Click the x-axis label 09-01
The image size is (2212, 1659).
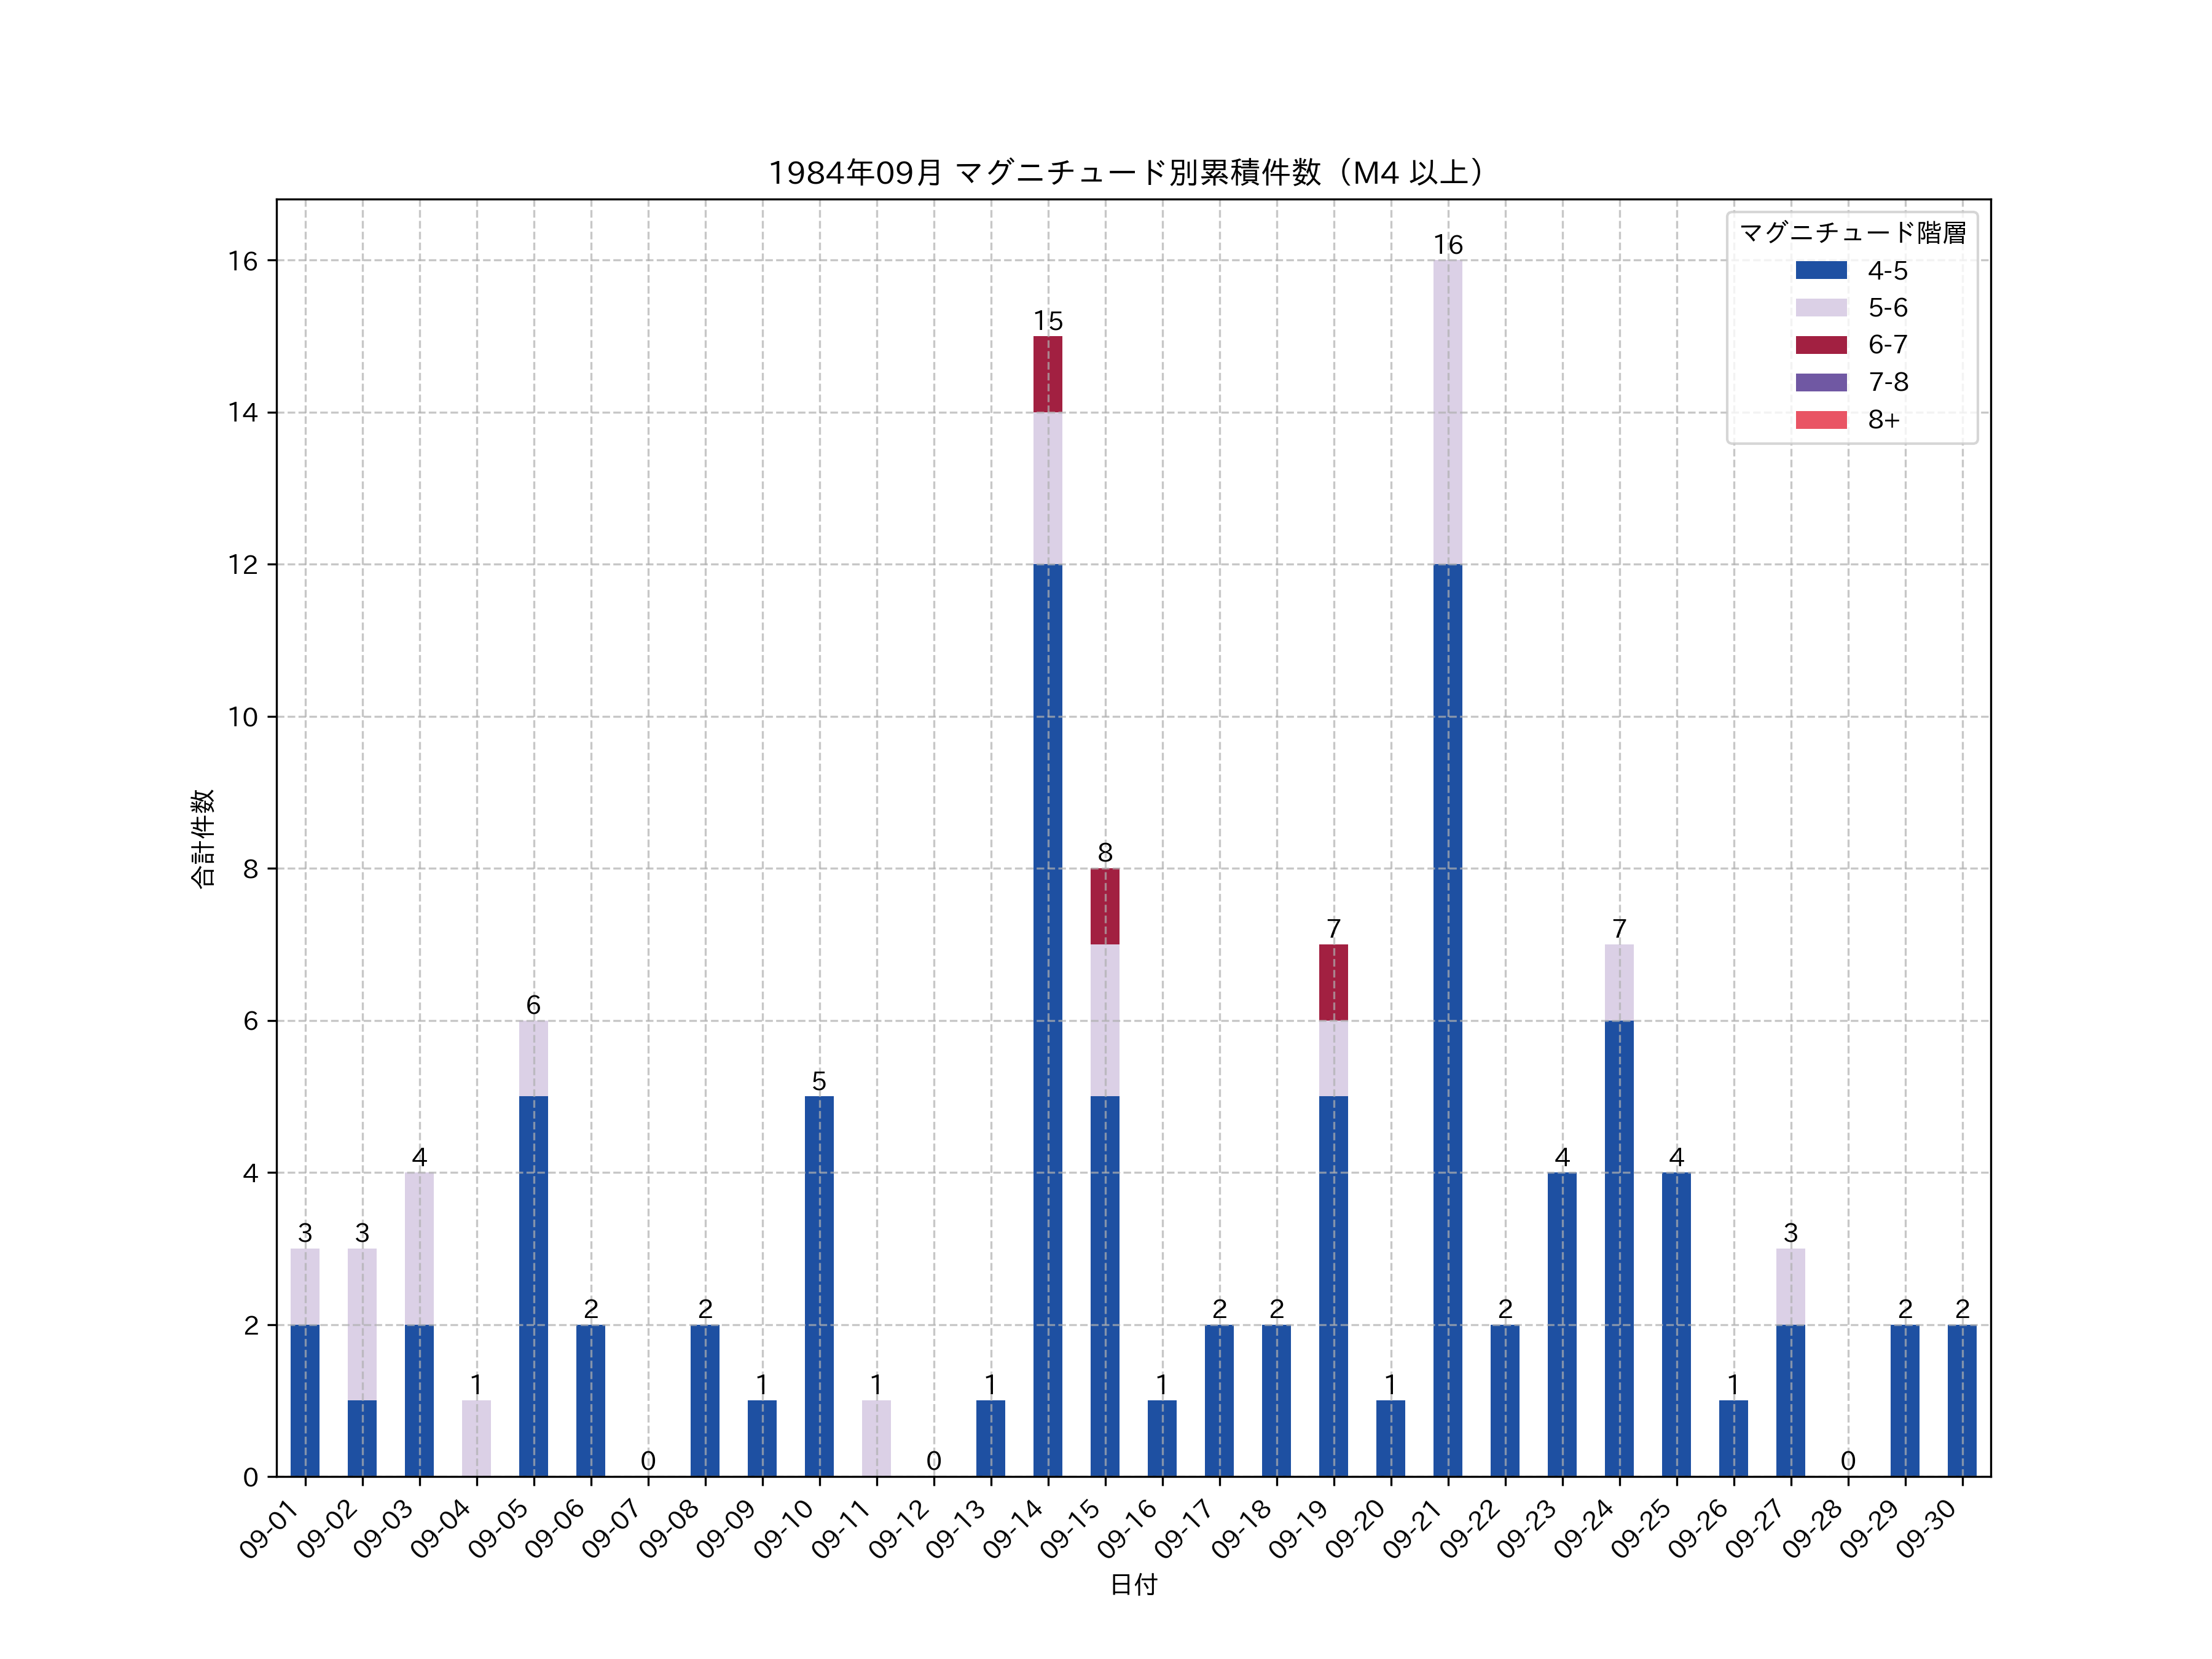click(270, 1529)
